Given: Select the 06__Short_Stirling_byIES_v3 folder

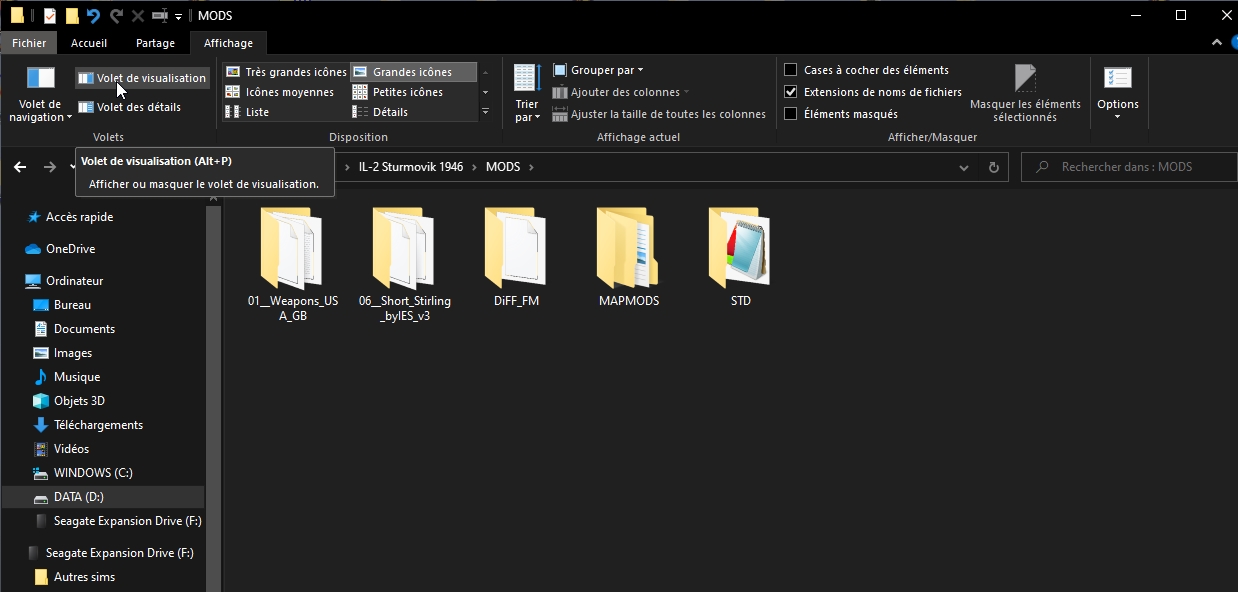Looking at the screenshot, I should click(x=404, y=264).
